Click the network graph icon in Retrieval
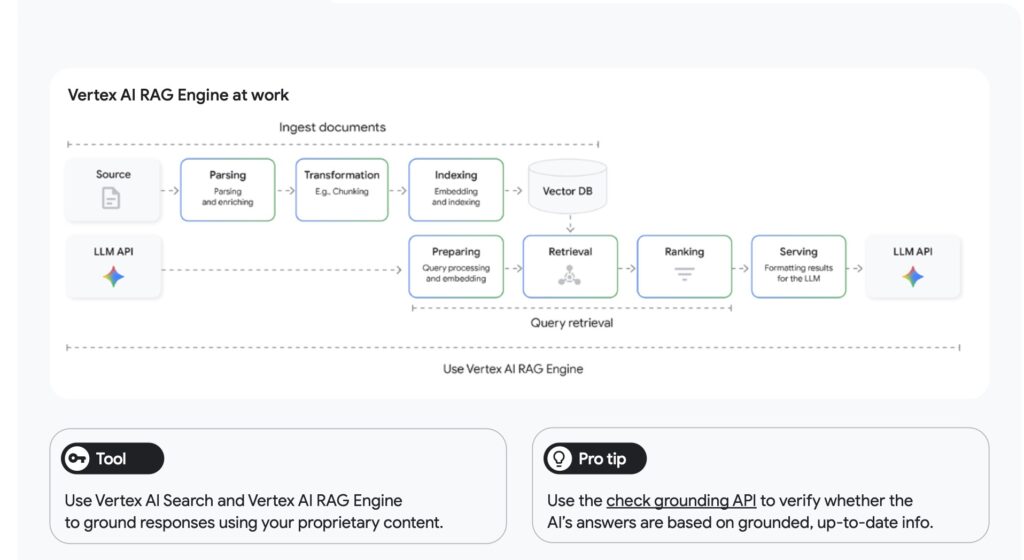 [x=570, y=277]
